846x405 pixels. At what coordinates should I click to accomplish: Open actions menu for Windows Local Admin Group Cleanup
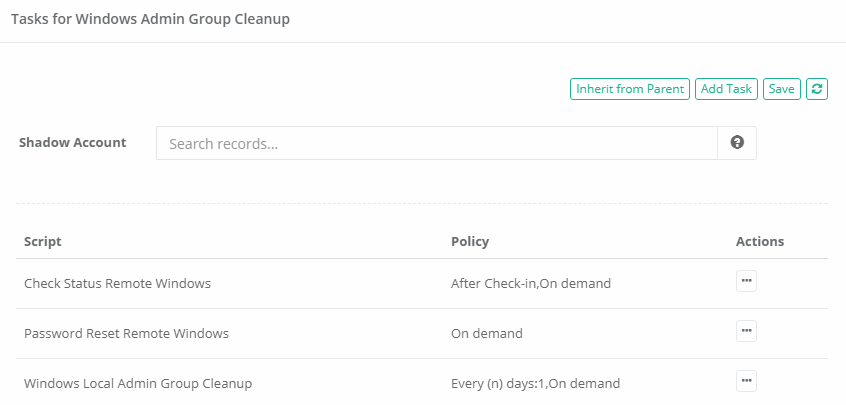(746, 381)
